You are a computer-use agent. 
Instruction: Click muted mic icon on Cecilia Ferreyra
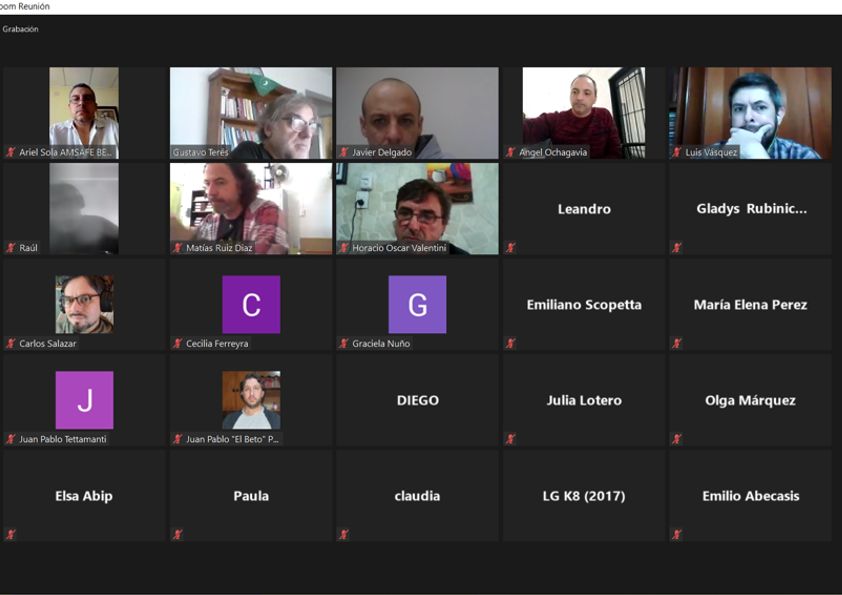pos(177,343)
